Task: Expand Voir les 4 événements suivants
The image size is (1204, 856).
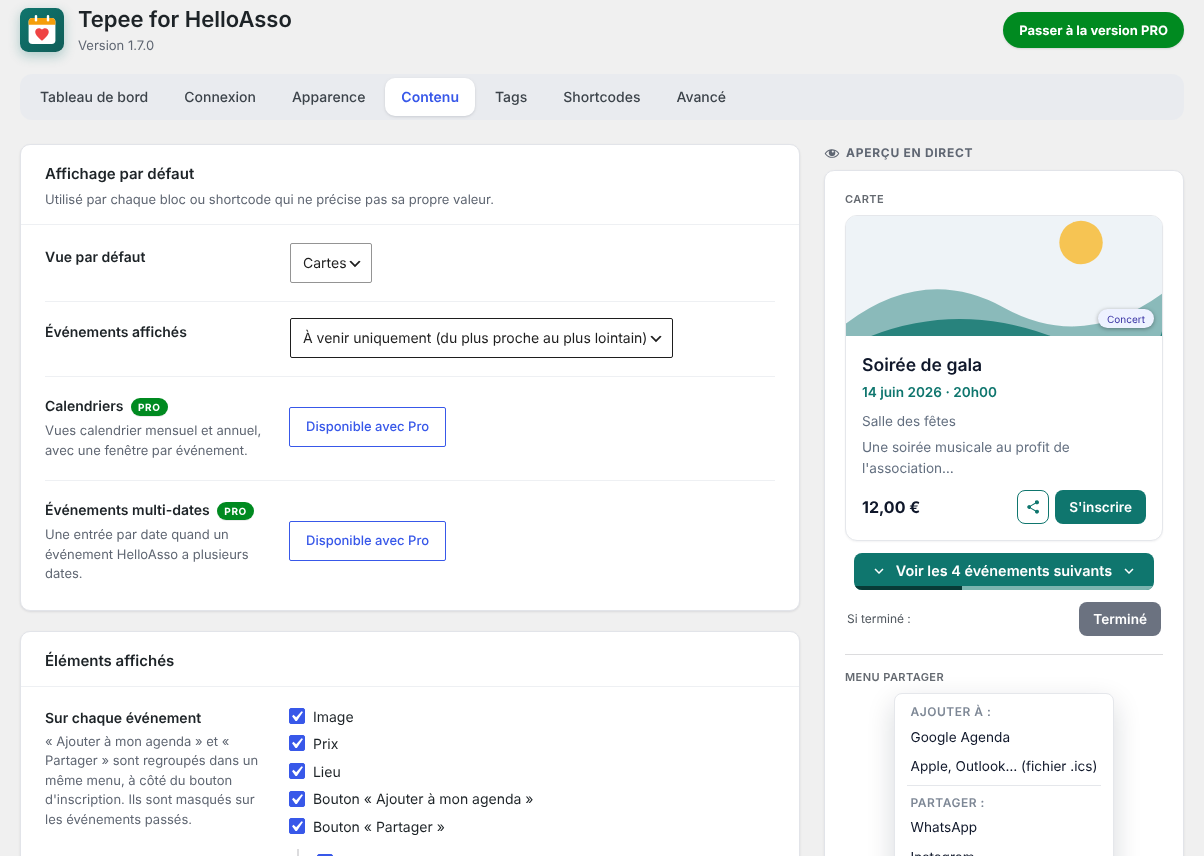Action: (x=1004, y=571)
